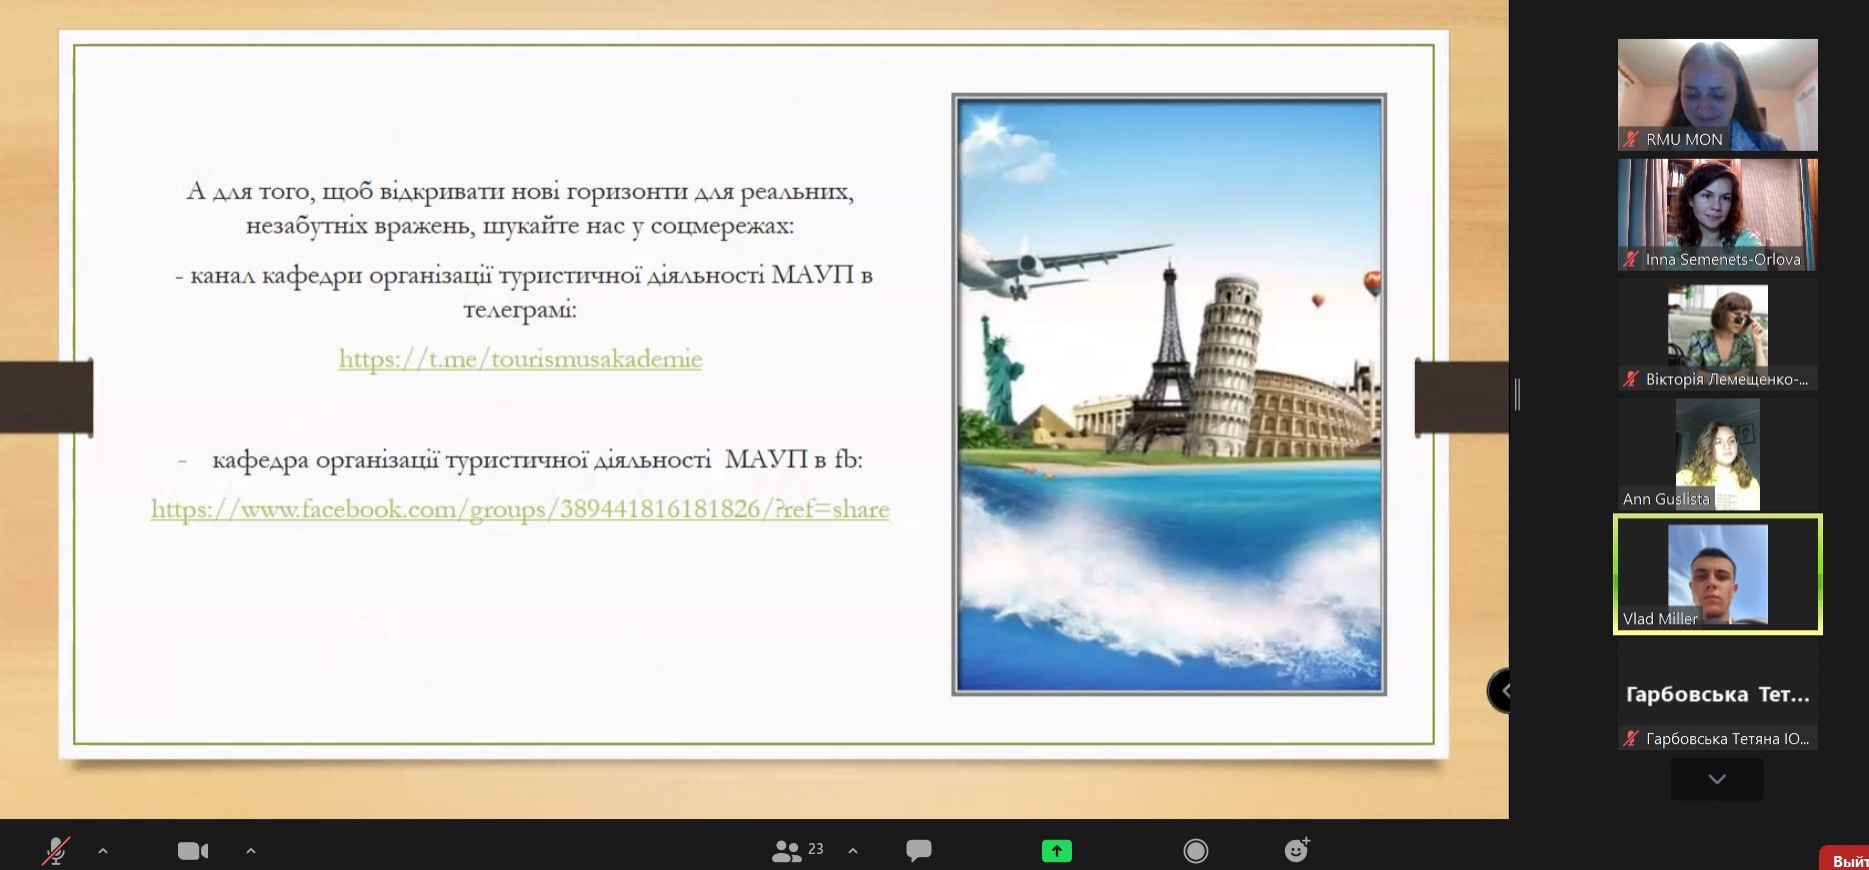Select Вікторія Лемещенко video thumbnail

[x=1718, y=335]
